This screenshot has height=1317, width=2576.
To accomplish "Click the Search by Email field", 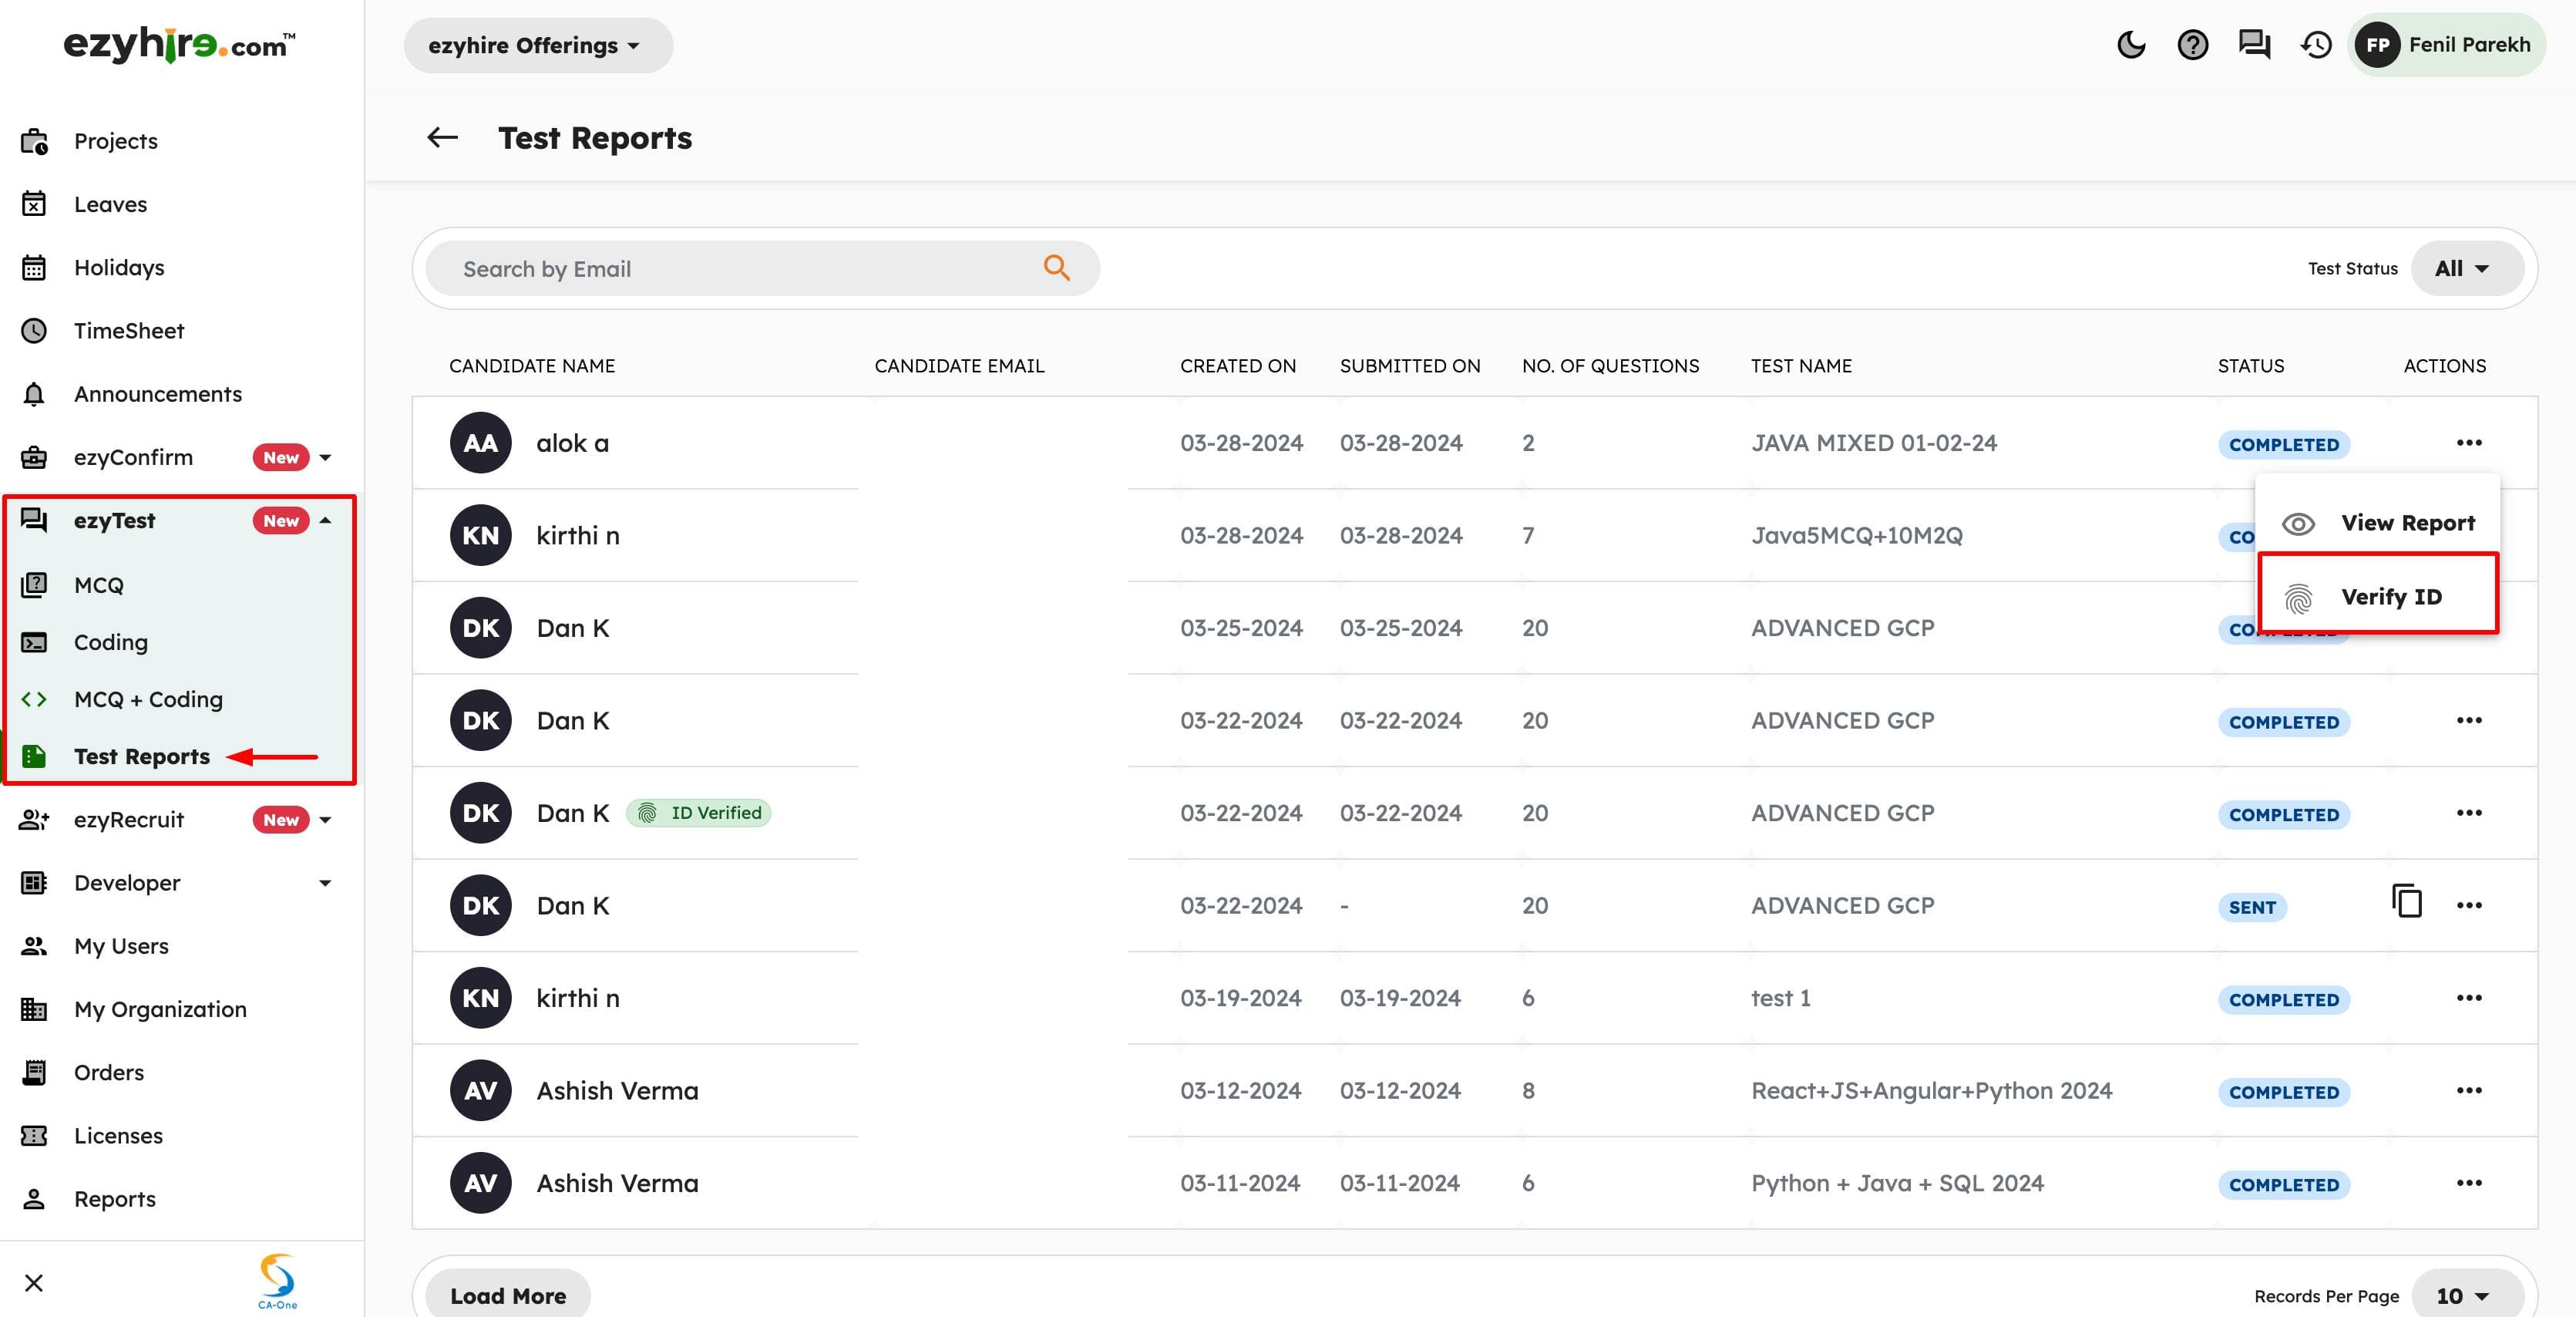I will click(x=762, y=268).
